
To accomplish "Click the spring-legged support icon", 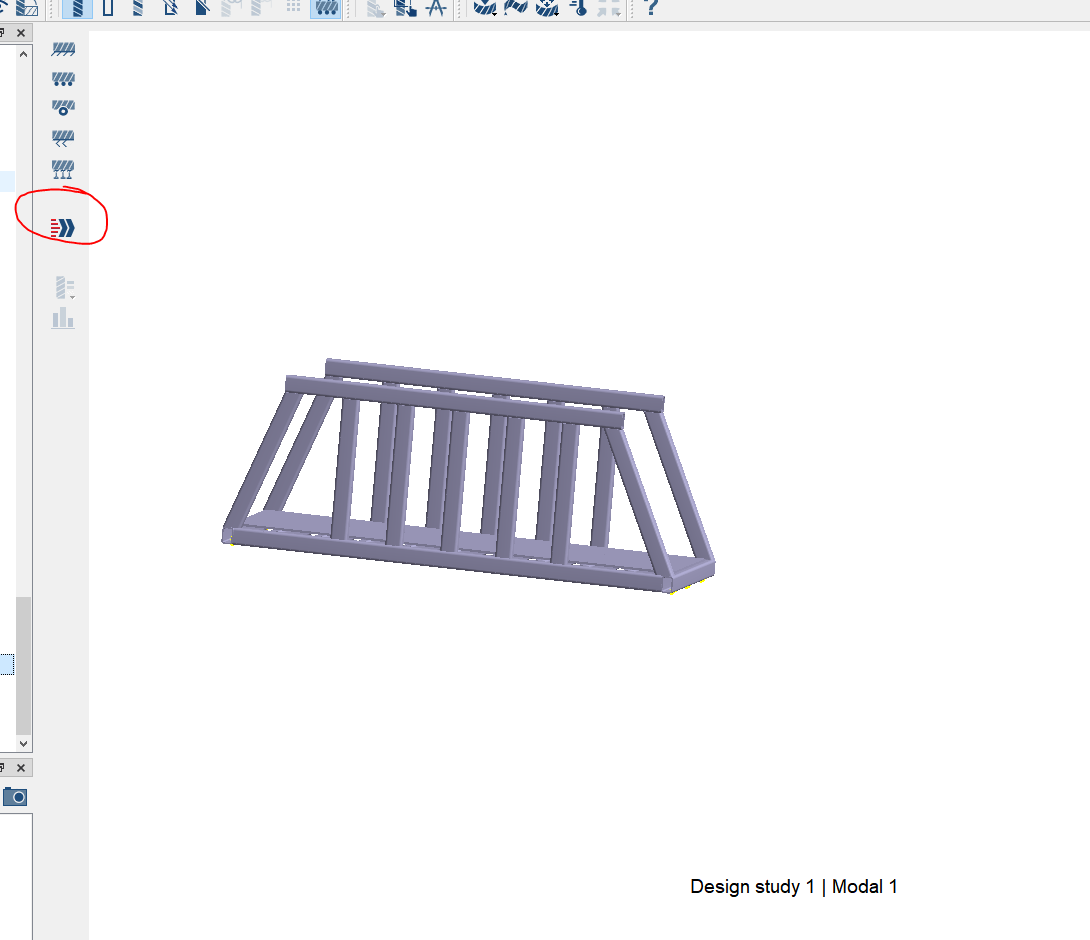I will pyautogui.click(x=64, y=169).
